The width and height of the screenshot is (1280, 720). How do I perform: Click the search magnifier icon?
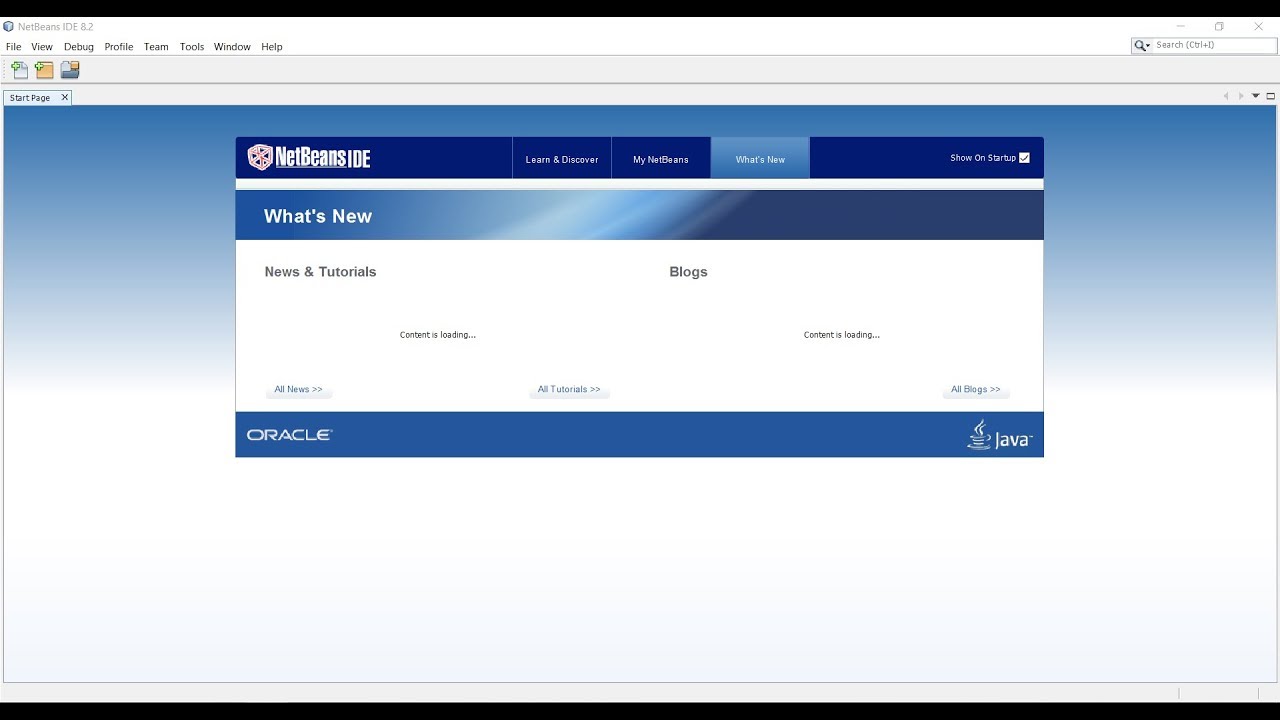pos(1142,45)
